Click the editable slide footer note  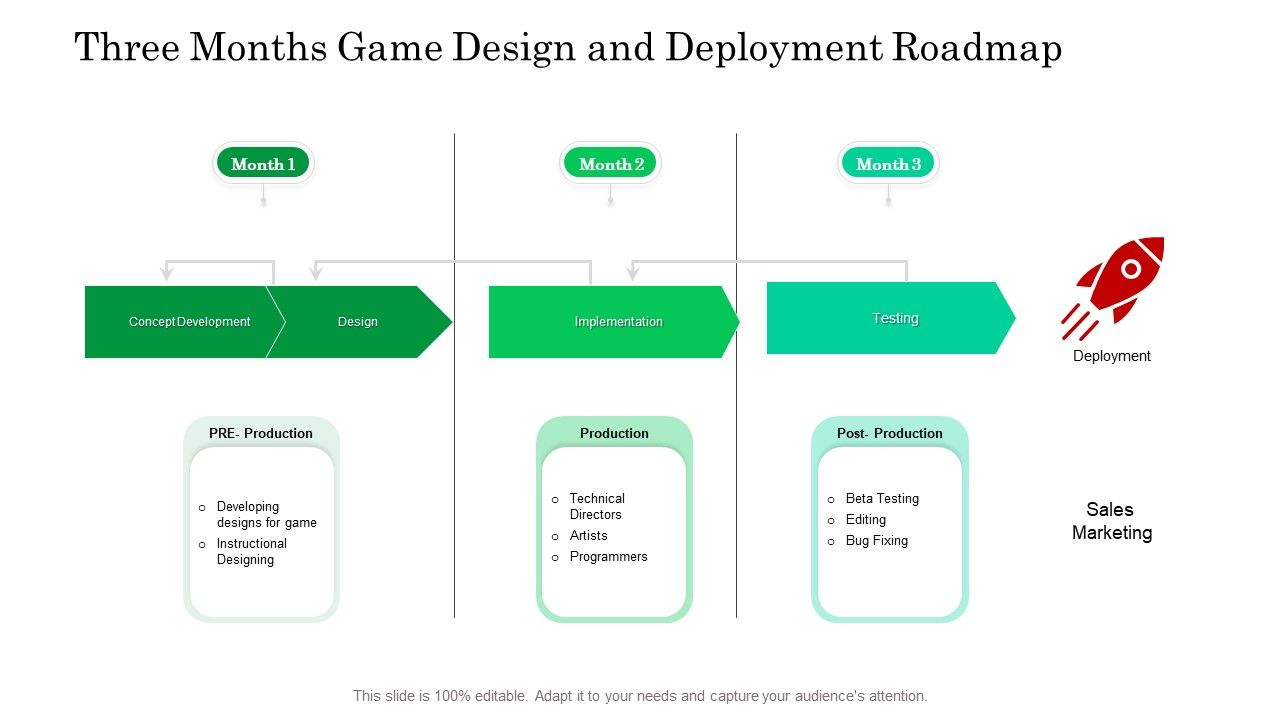(640, 696)
